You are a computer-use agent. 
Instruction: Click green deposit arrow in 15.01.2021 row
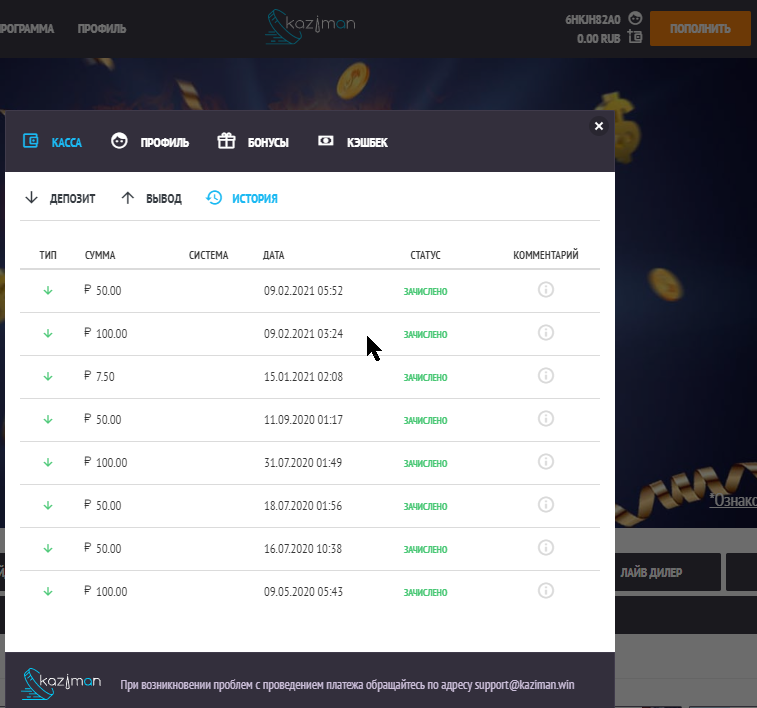(x=48, y=376)
